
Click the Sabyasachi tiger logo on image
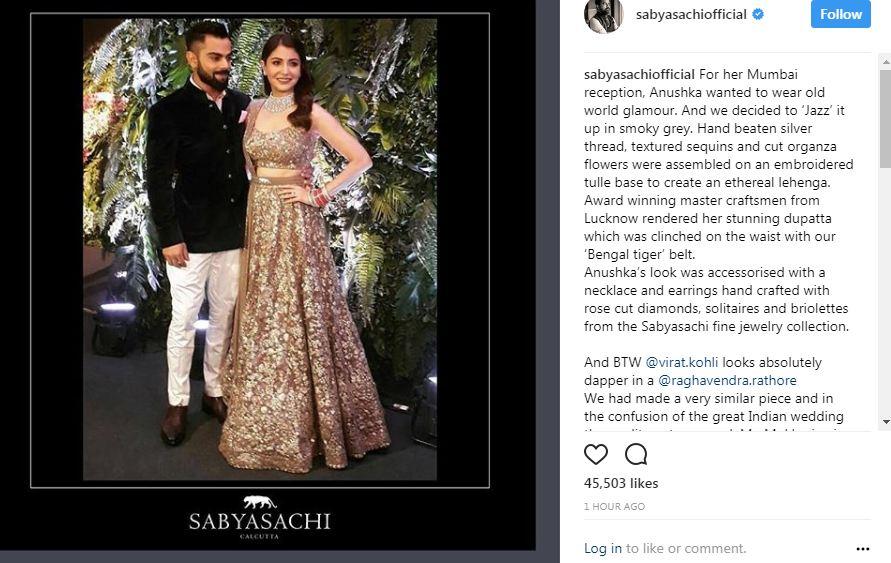260,502
